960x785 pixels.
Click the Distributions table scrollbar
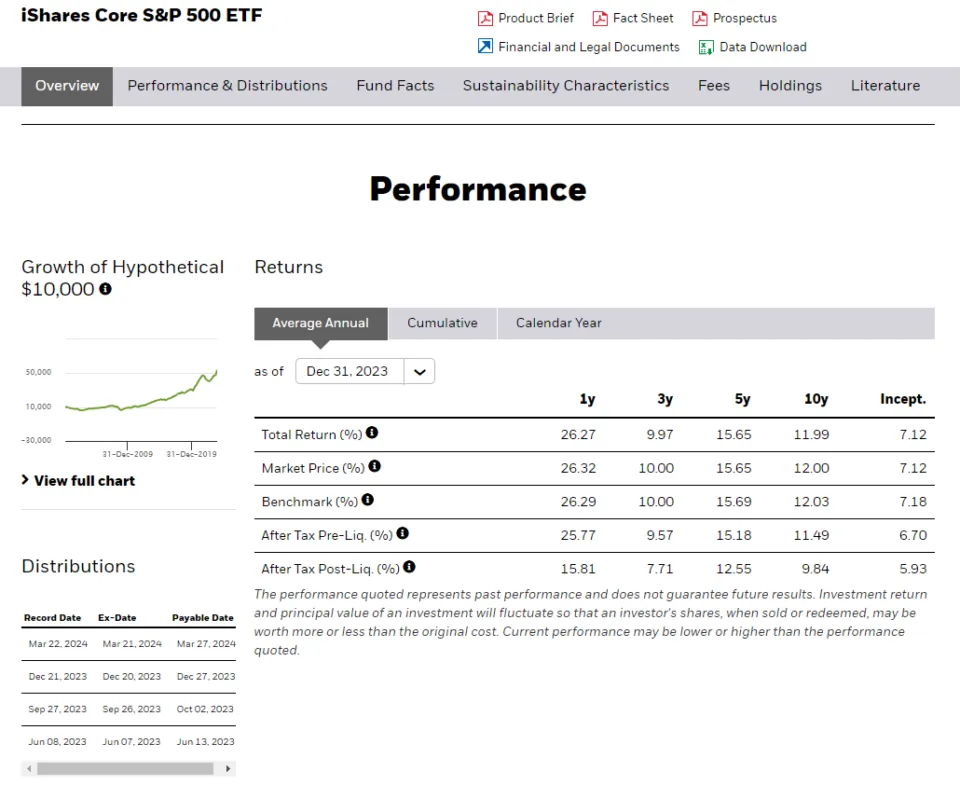pos(127,768)
